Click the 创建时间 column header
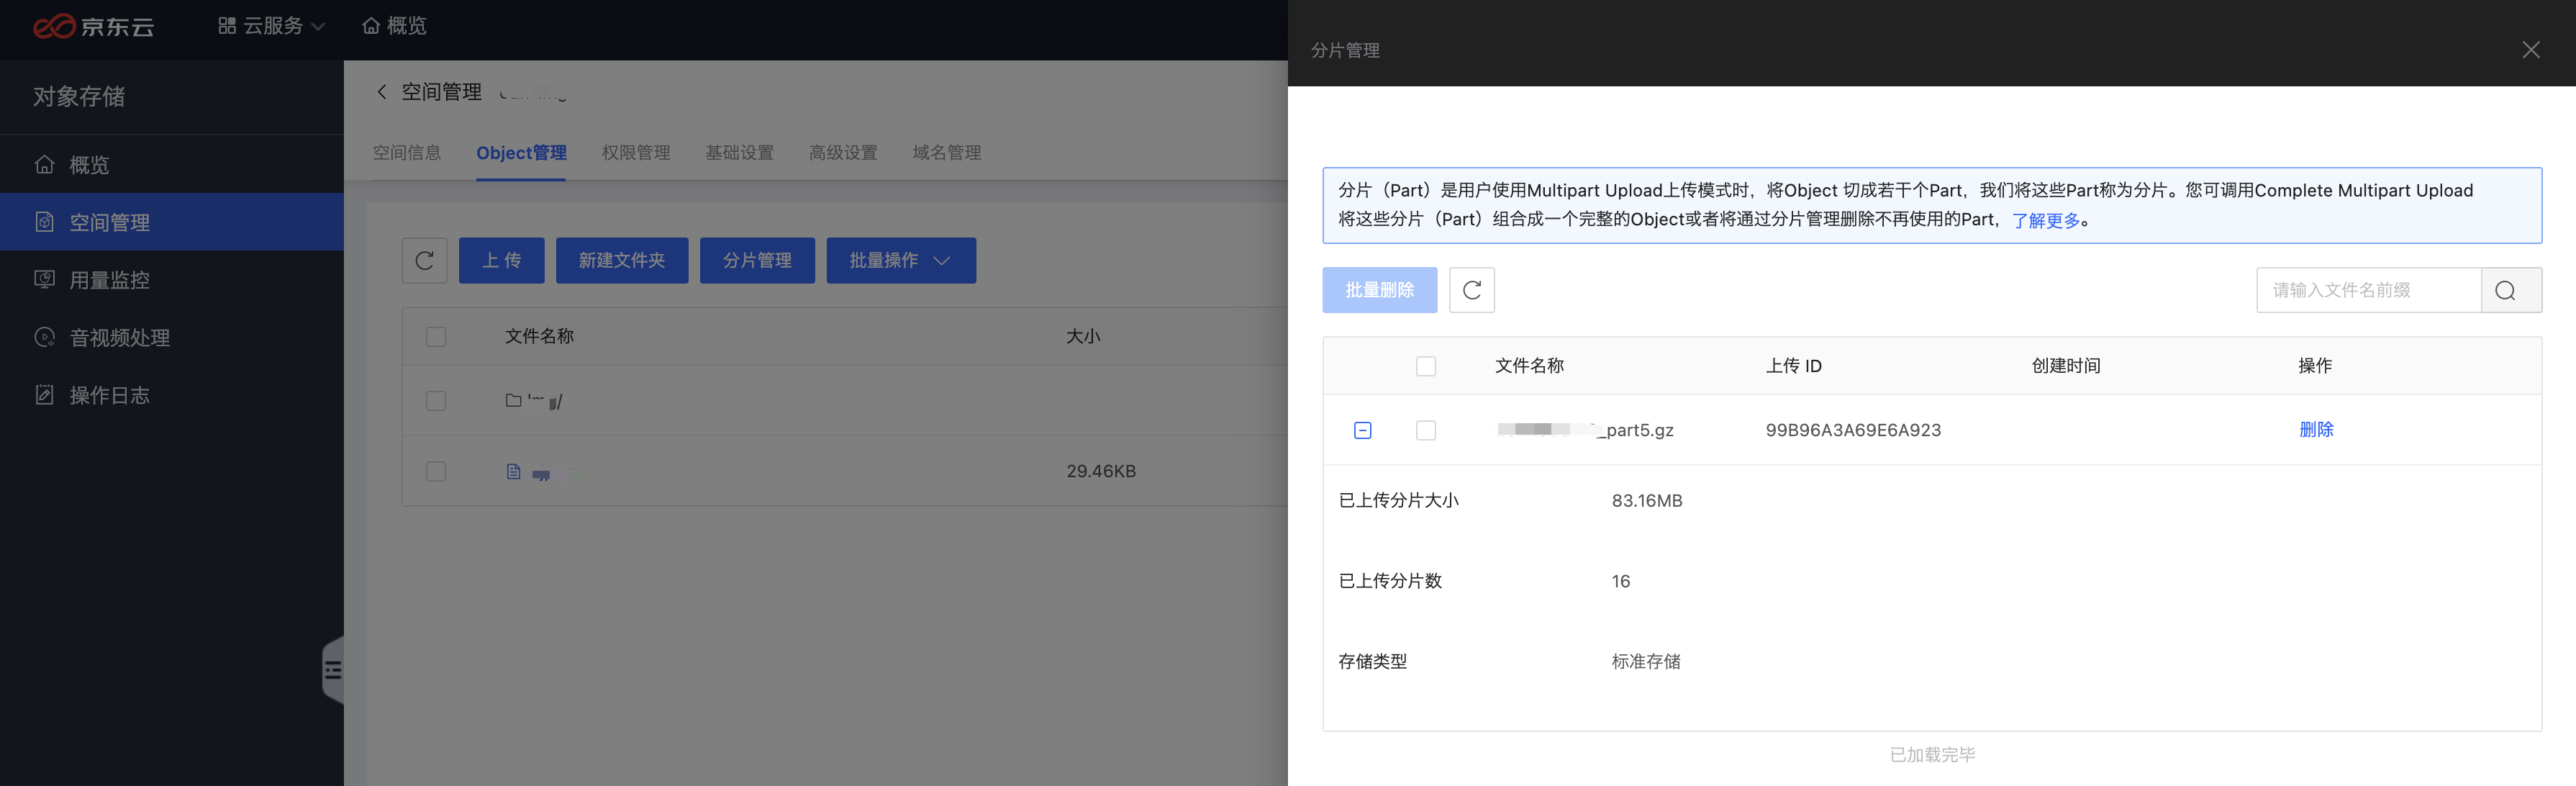2576x786 pixels. (x=2066, y=366)
